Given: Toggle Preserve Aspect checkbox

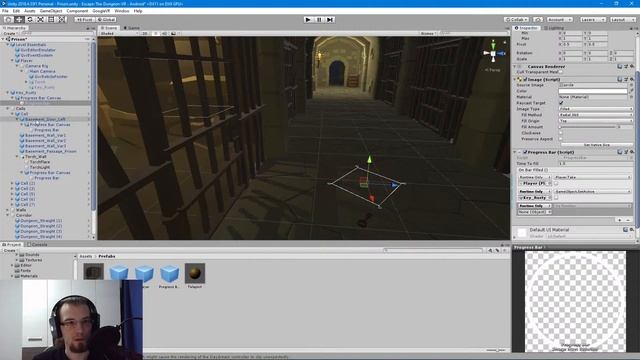Looking at the screenshot, I should 561,139.
